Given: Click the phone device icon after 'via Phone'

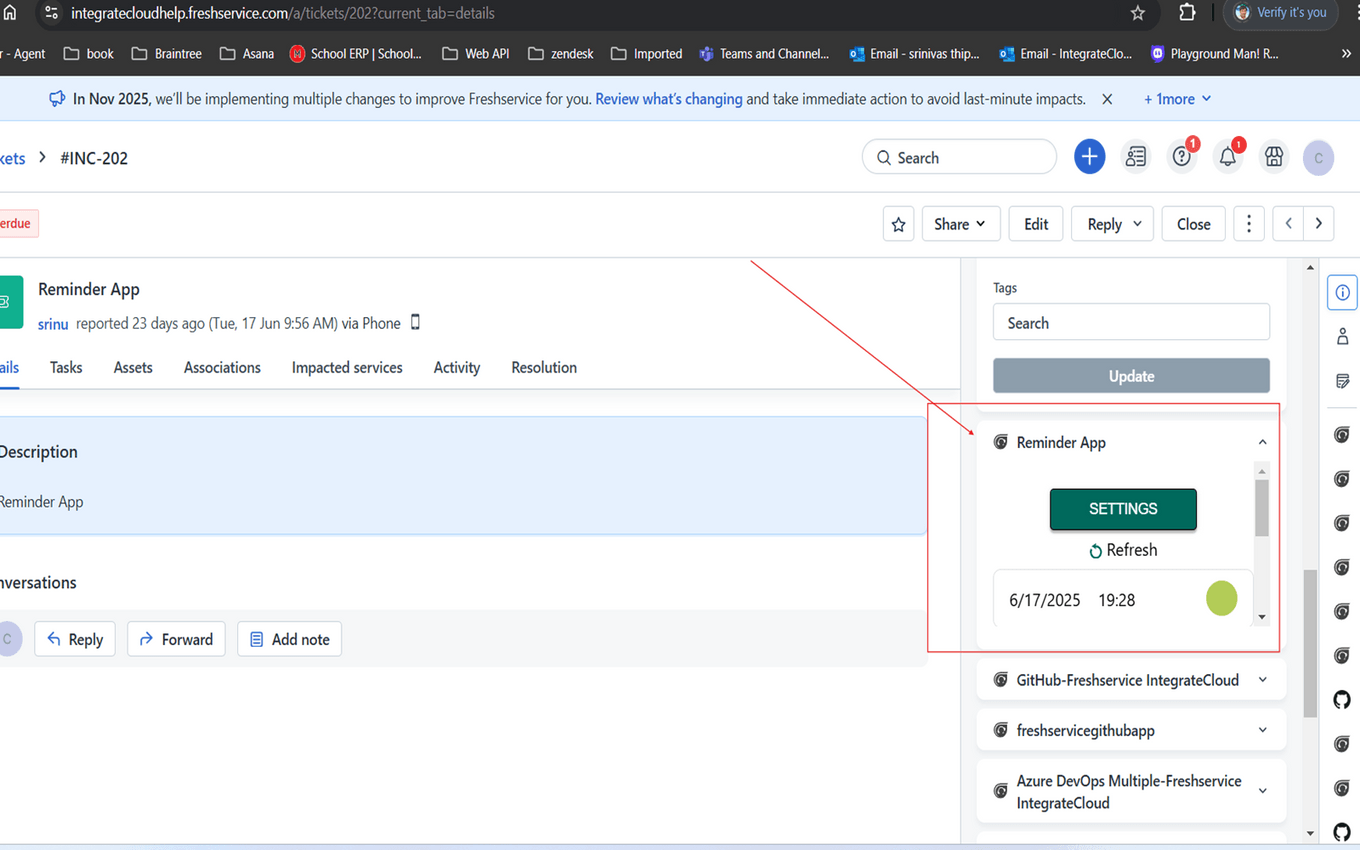Looking at the screenshot, I should coord(415,322).
